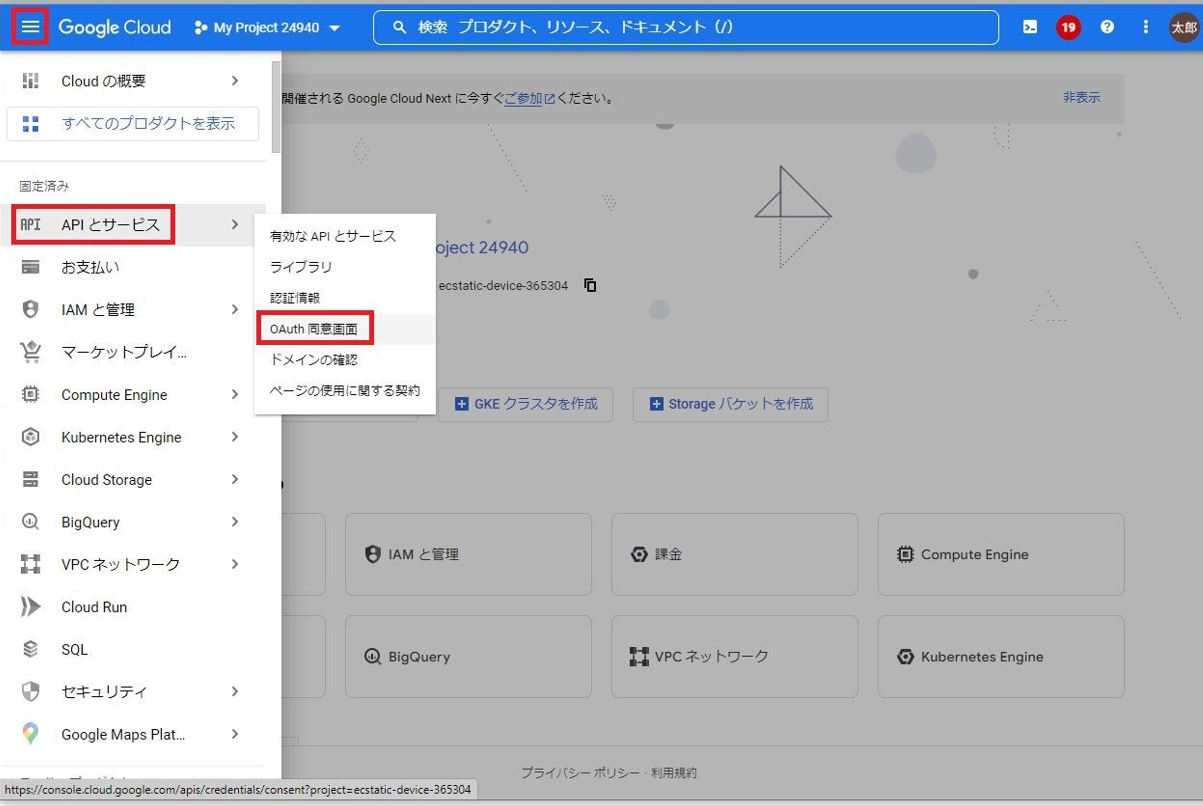Click the Cloud Storage sidebar icon
1203x806 pixels.
tap(31, 480)
